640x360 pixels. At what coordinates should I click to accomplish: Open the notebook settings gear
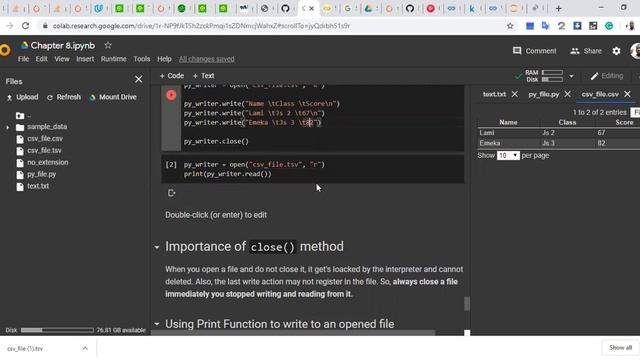click(x=616, y=51)
